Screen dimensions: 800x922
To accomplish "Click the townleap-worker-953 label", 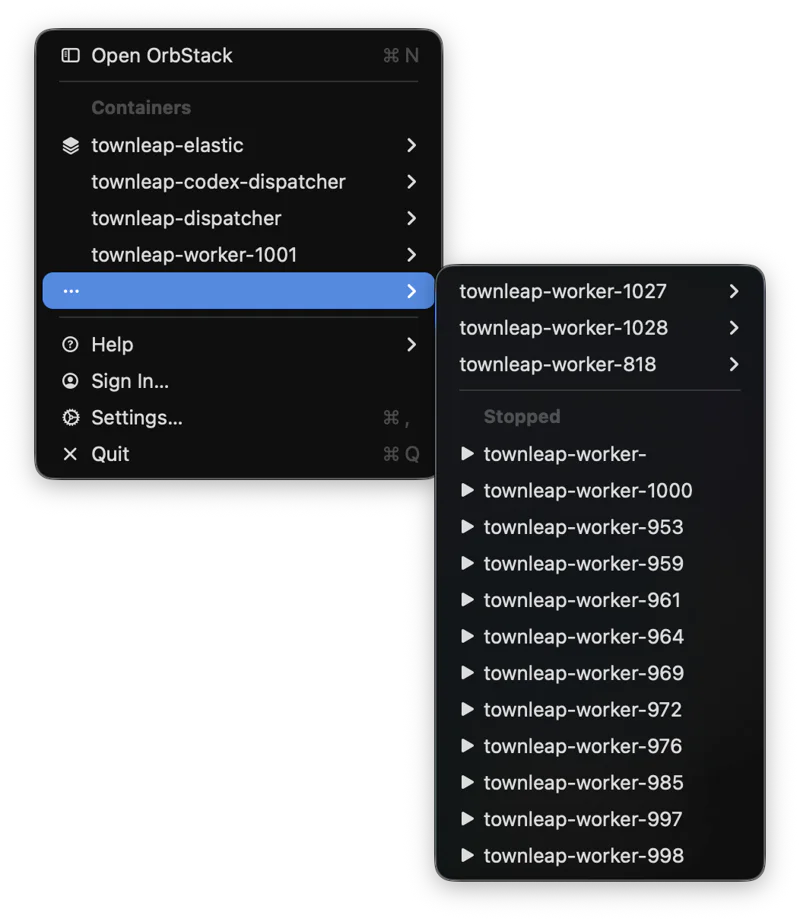I will pyautogui.click(x=584, y=527).
